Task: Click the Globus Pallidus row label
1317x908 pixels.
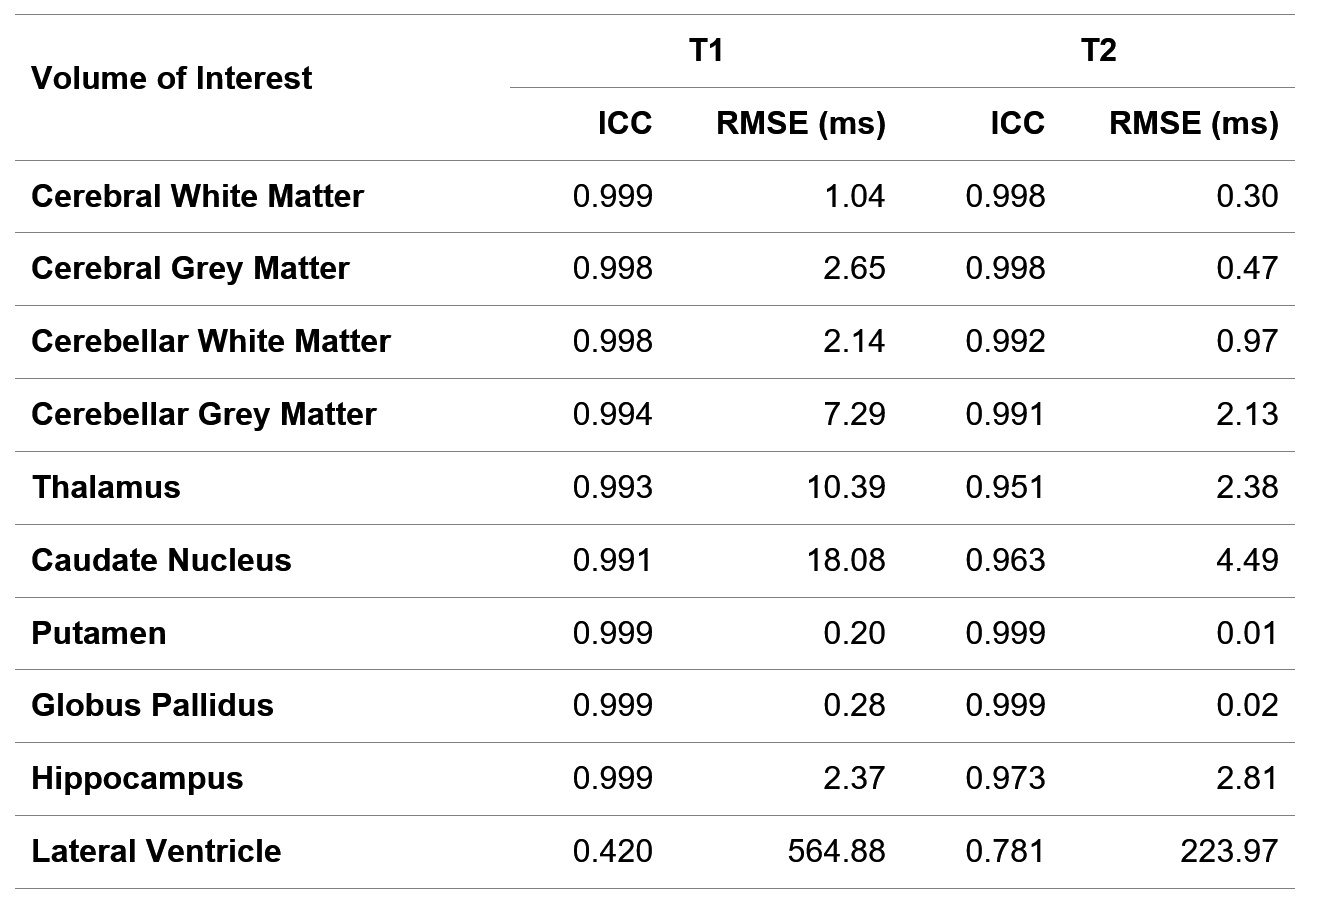Action: [x=153, y=705]
